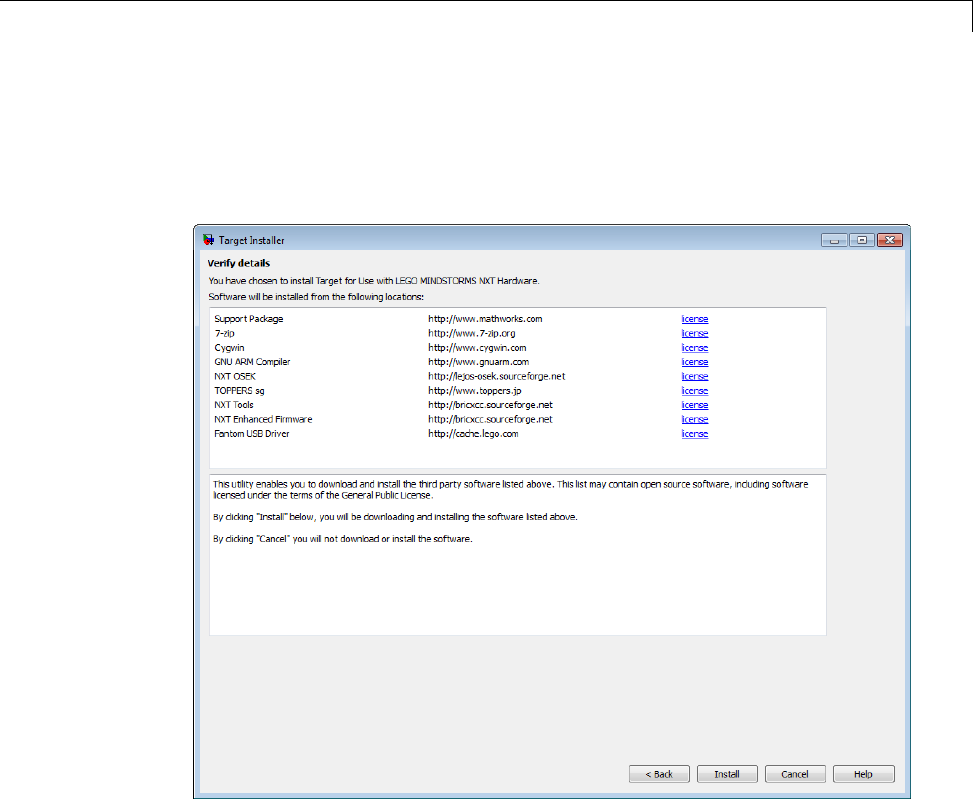Screen dimensions: 973x799
Task: Click the 'By clicking "Install" below' sentence
Action: pos(395,517)
